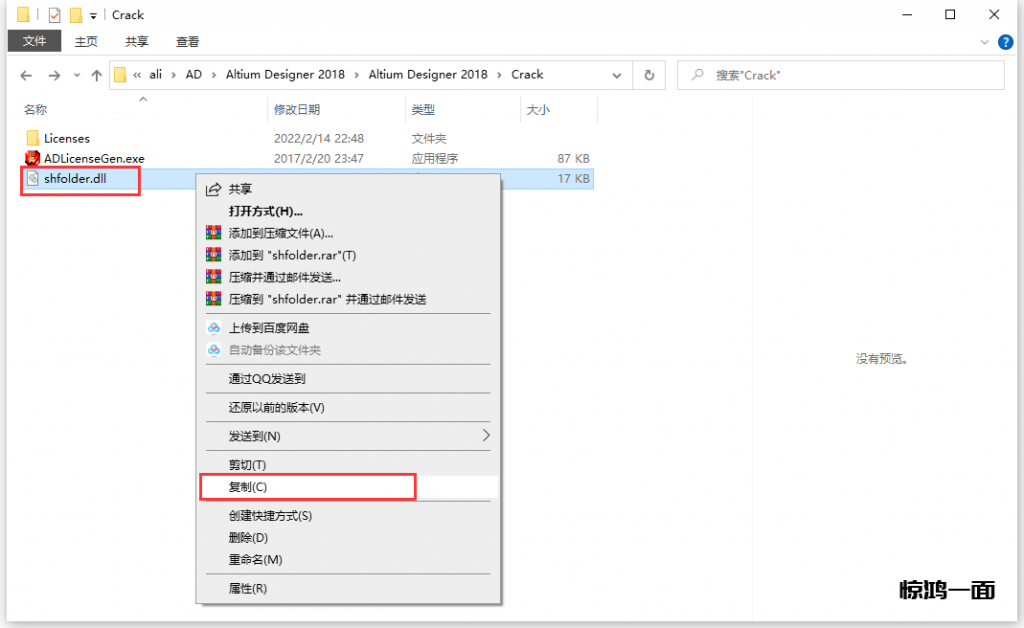Open the 文件 tab in the ribbon
Viewport: 1024px width, 628px height.
point(34,41)
